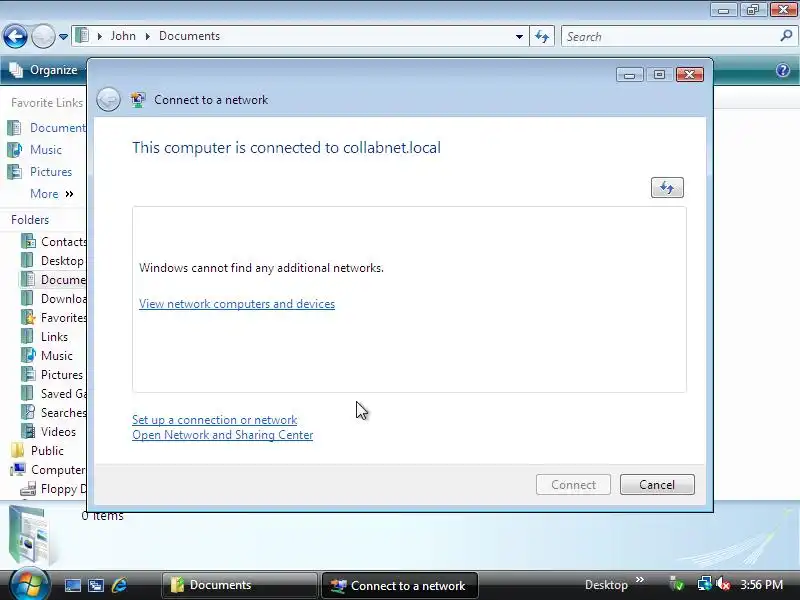
Task: Select Documents folder in the Folders tree
Action: point(54,280)
